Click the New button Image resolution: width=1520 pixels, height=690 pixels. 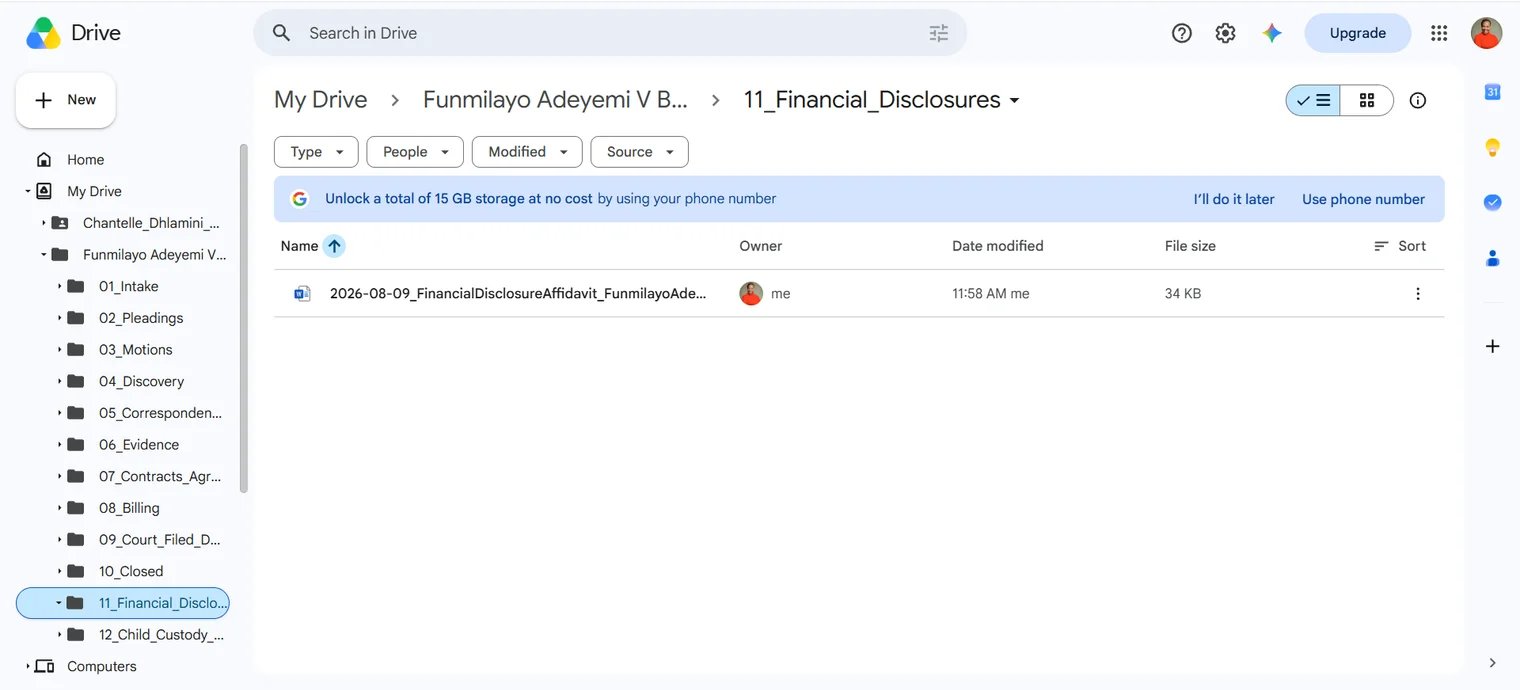(66, 100)
